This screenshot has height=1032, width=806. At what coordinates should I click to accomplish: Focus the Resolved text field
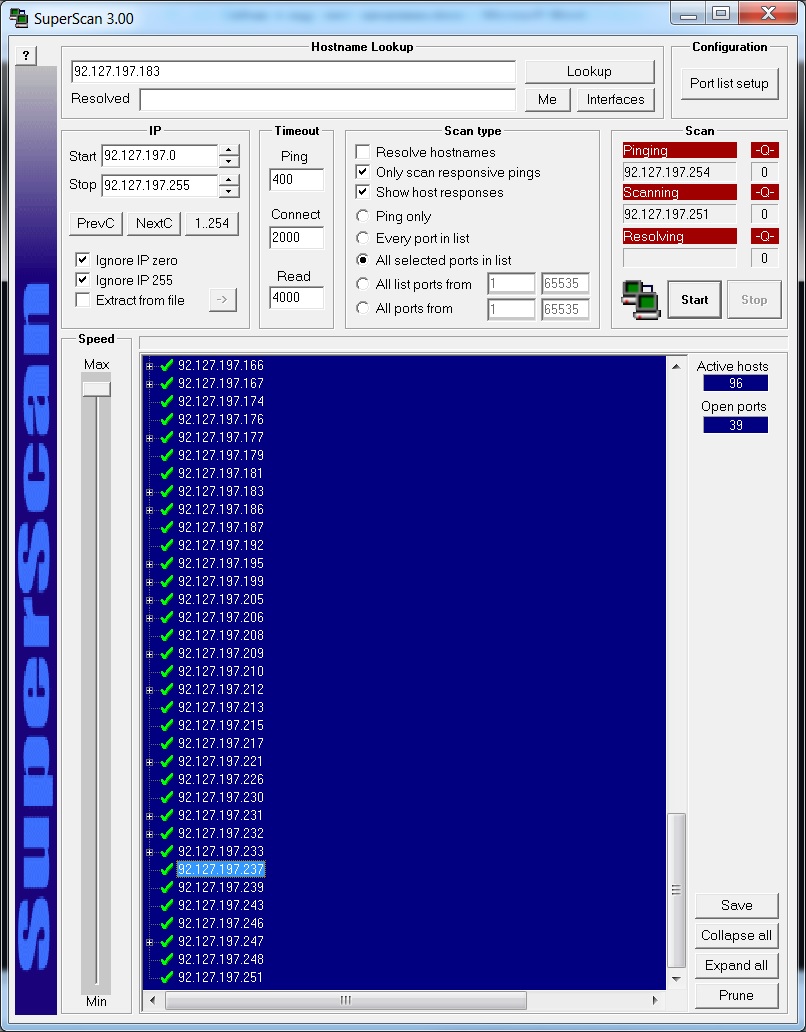click(x=327, y=99)
